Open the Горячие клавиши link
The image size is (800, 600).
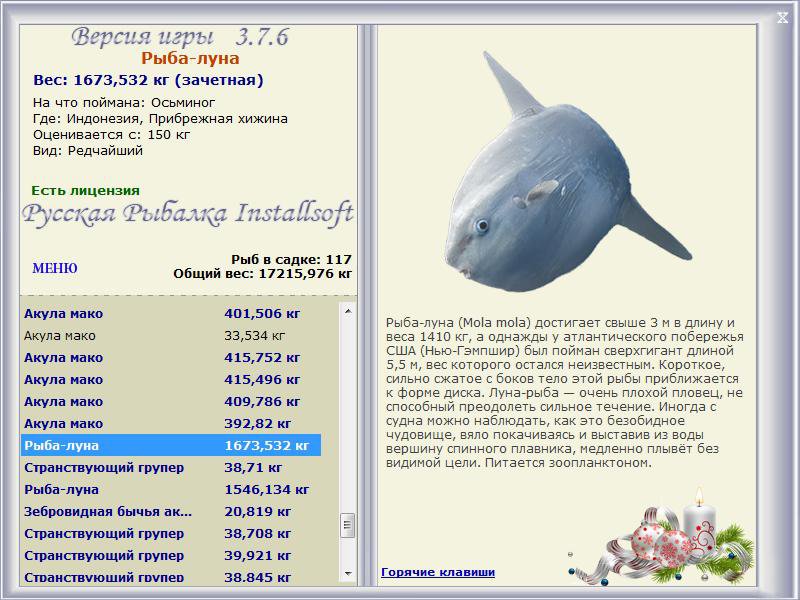(x=438, y=572)
